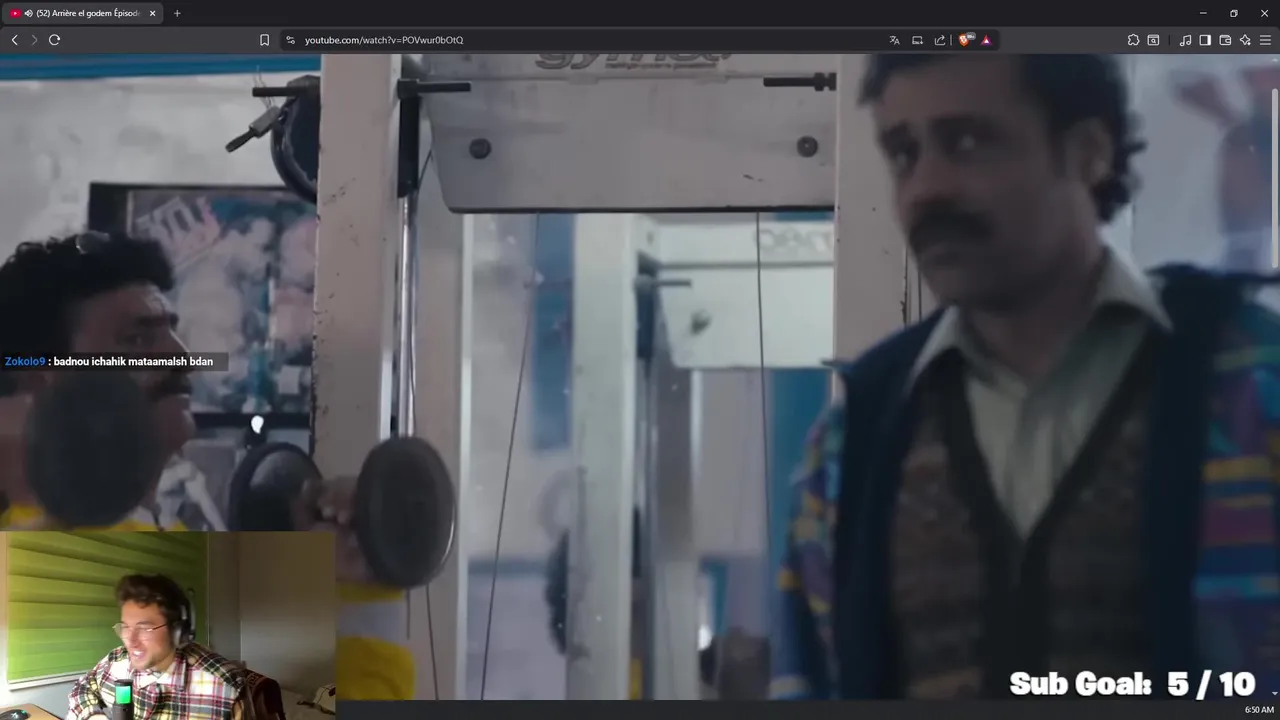Open Brave Rewards triangle icon

(986, 40)
